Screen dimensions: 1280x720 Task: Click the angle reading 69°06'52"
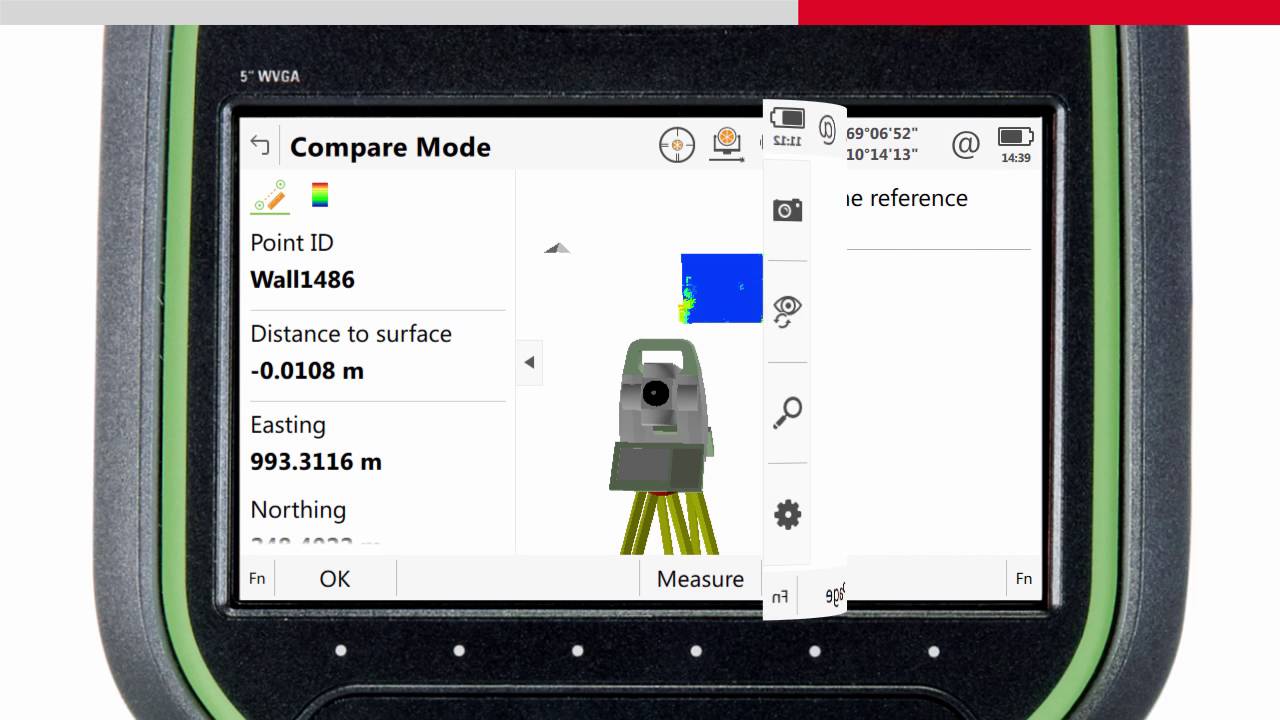(x=882, y=133)
